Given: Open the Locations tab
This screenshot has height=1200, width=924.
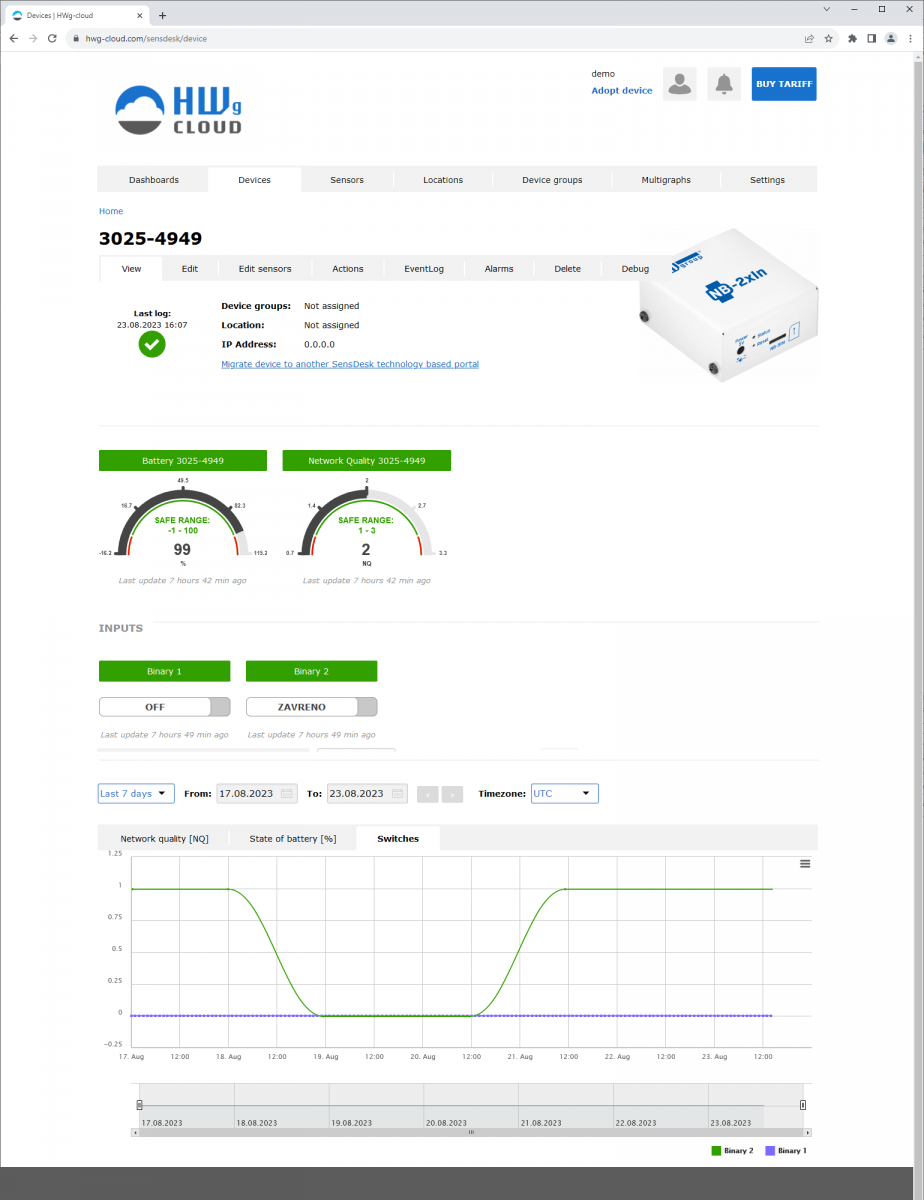Looking at the screenshot, I should 443,180.
